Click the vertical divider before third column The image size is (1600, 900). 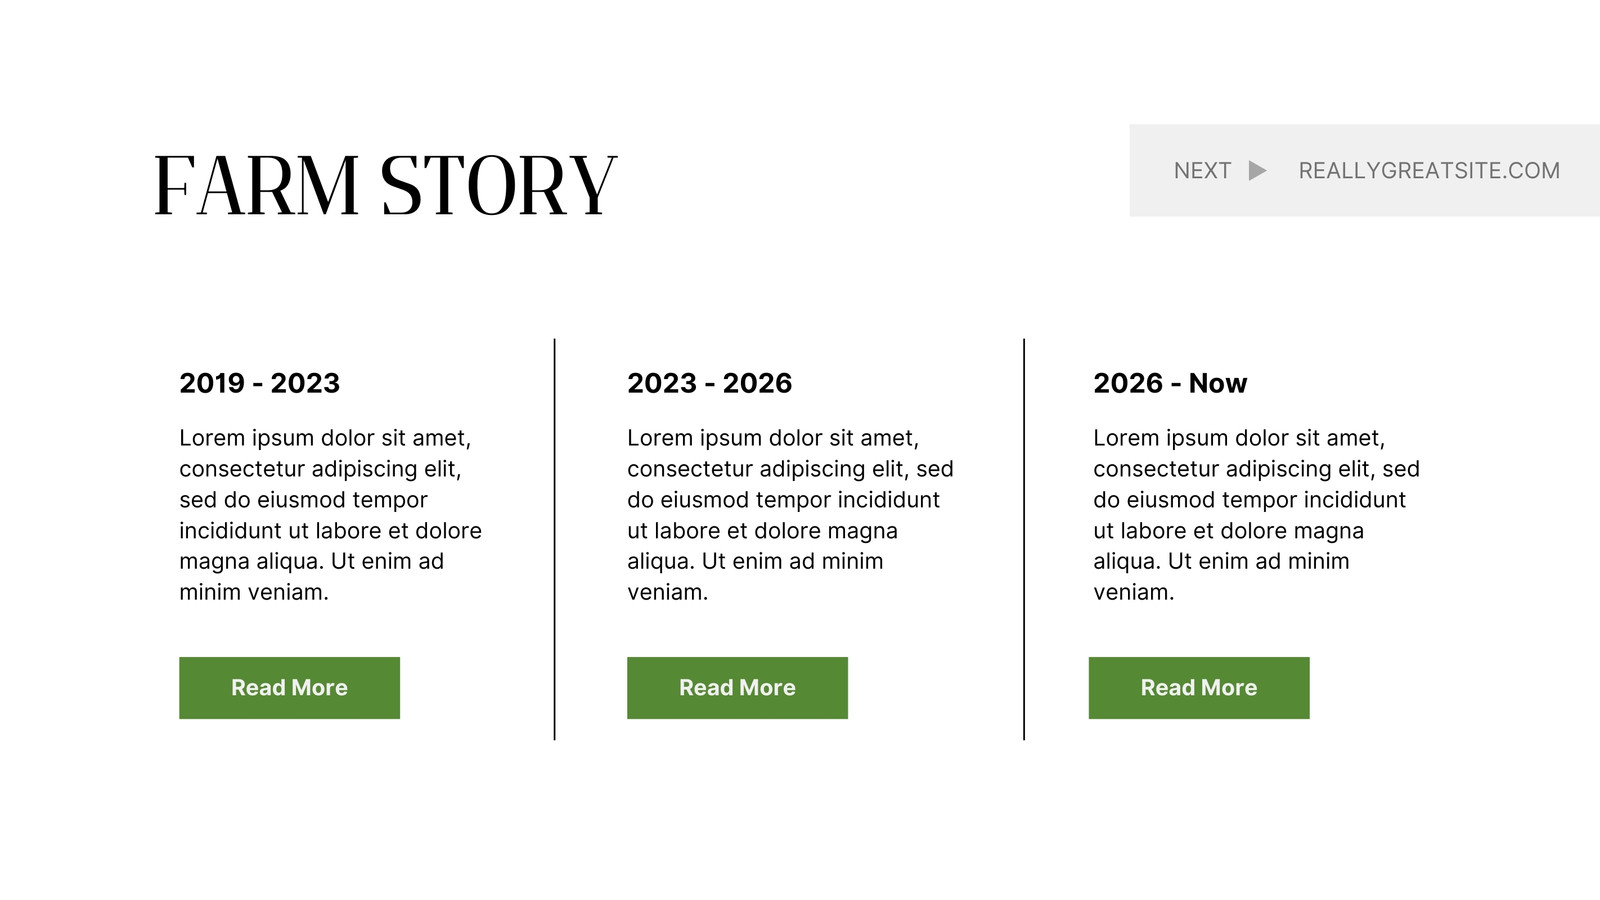[1024, 540]
